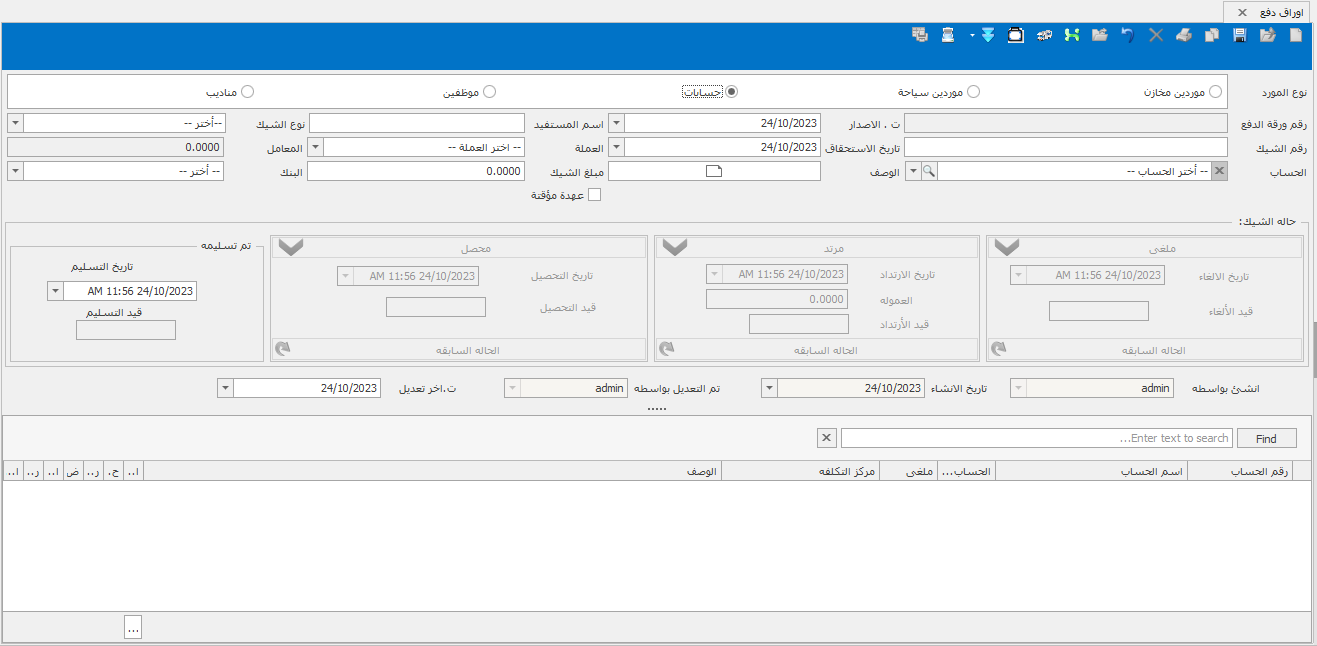This screenshot has width=1317, height=646.
Task: Select the موظفين radio option
Action: tap(489, 92)
